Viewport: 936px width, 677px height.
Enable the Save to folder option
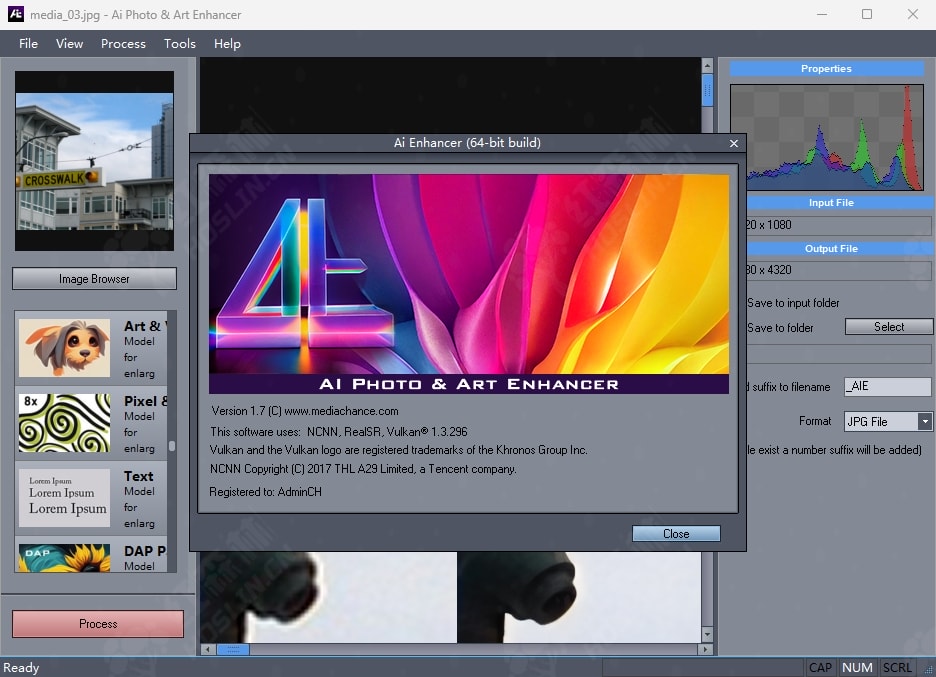click(x=780, y=328)
